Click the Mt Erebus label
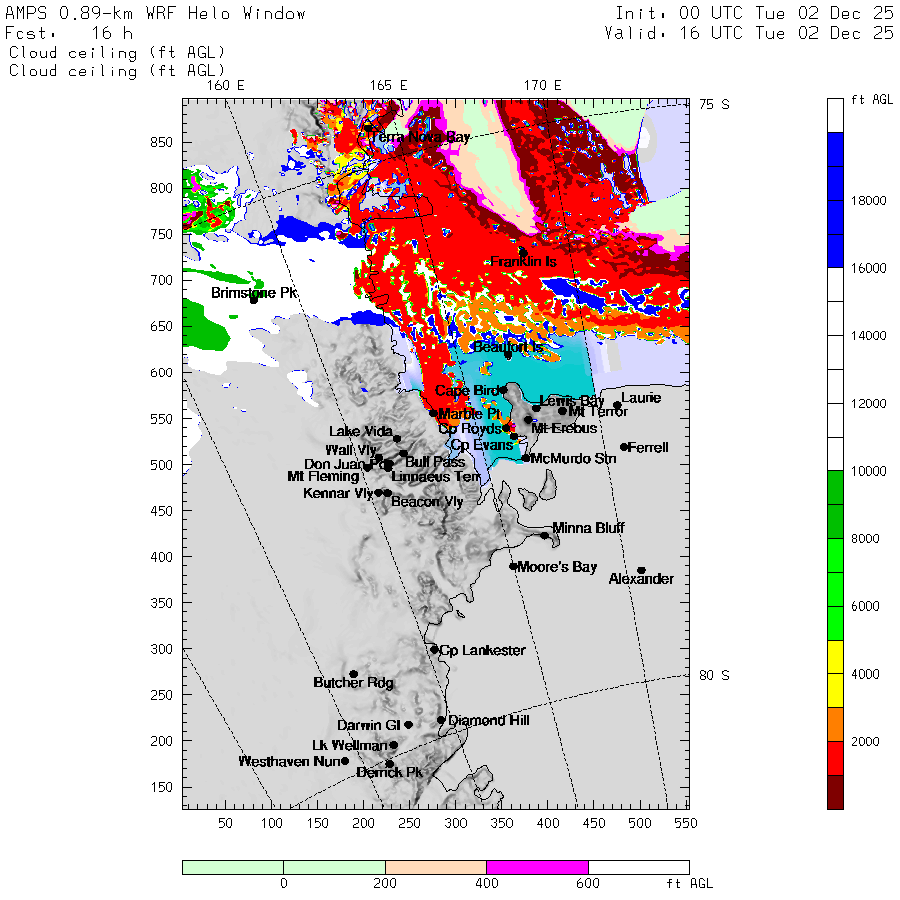The height and width of the screenshot is (900, 900). point(565,428)
